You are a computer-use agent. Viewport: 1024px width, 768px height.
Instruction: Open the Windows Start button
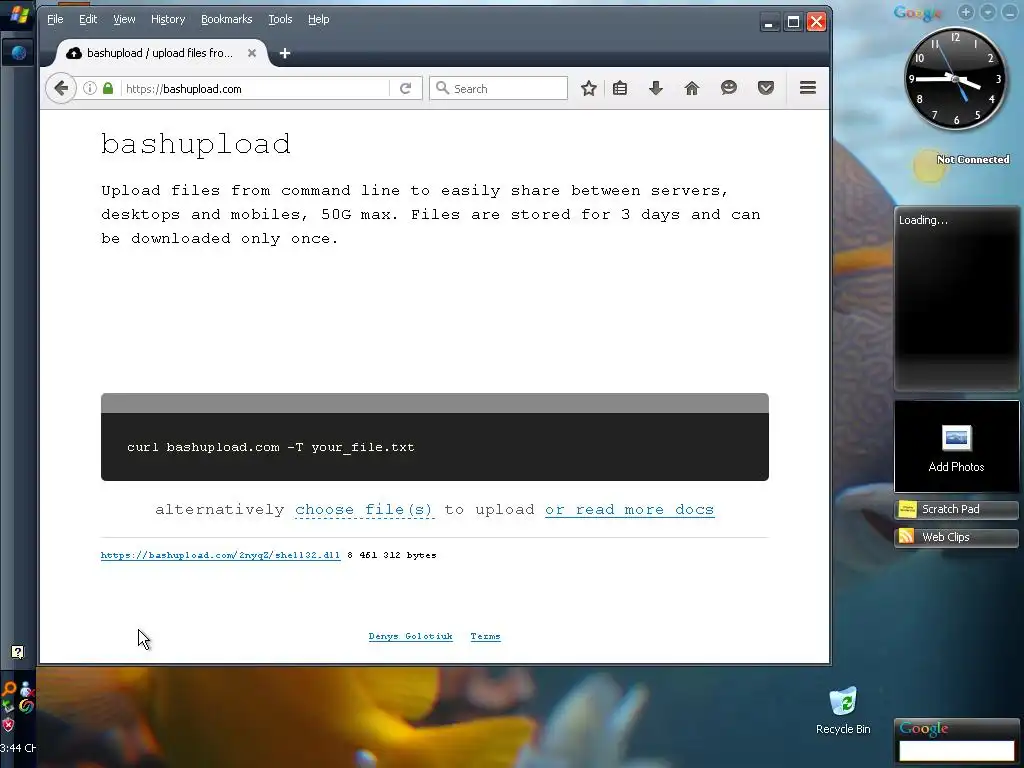(x=18, y=14)
